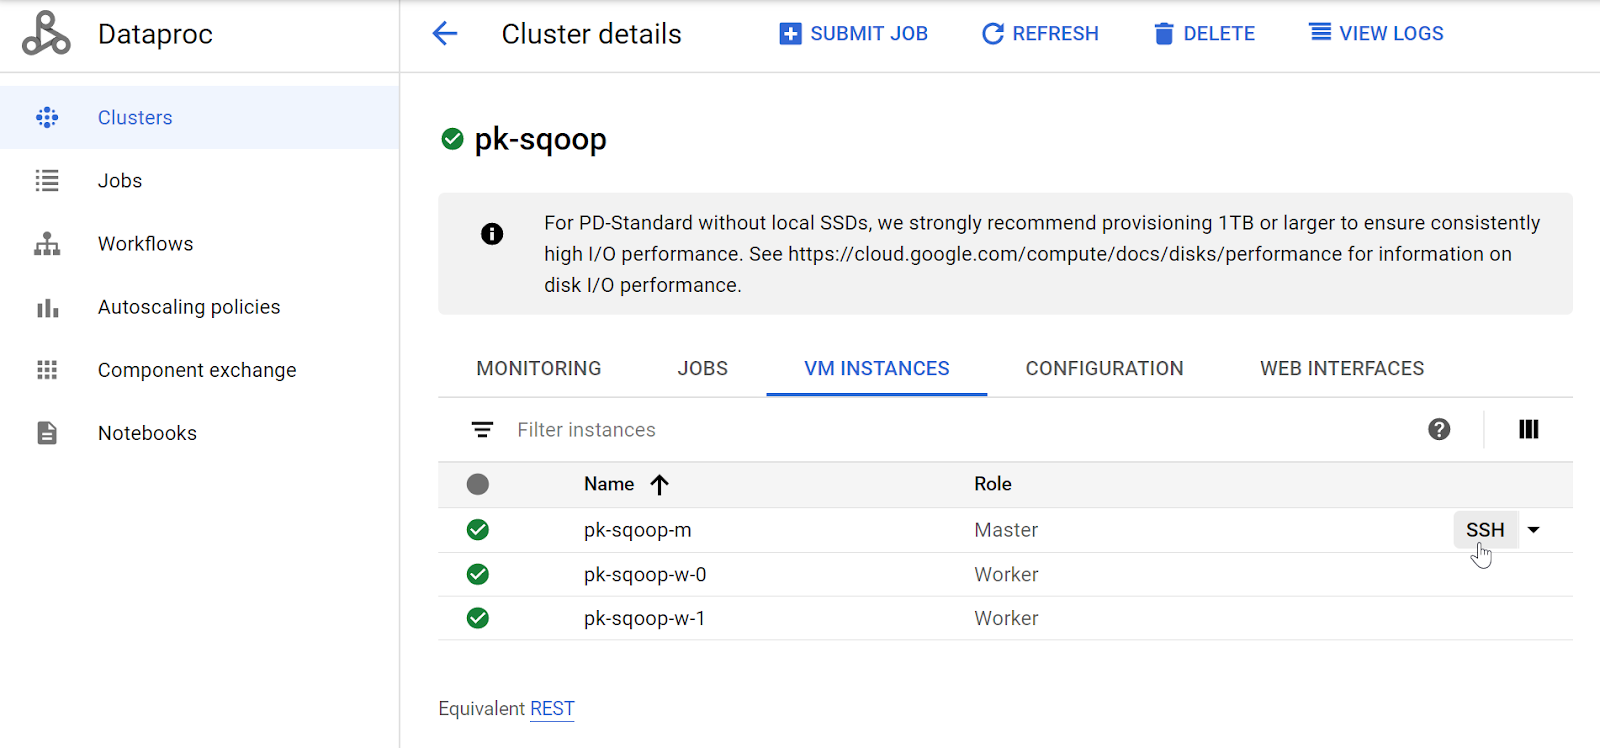Click the Dataproc product title
Viewport: 1600px width, 748px height.
155,34
